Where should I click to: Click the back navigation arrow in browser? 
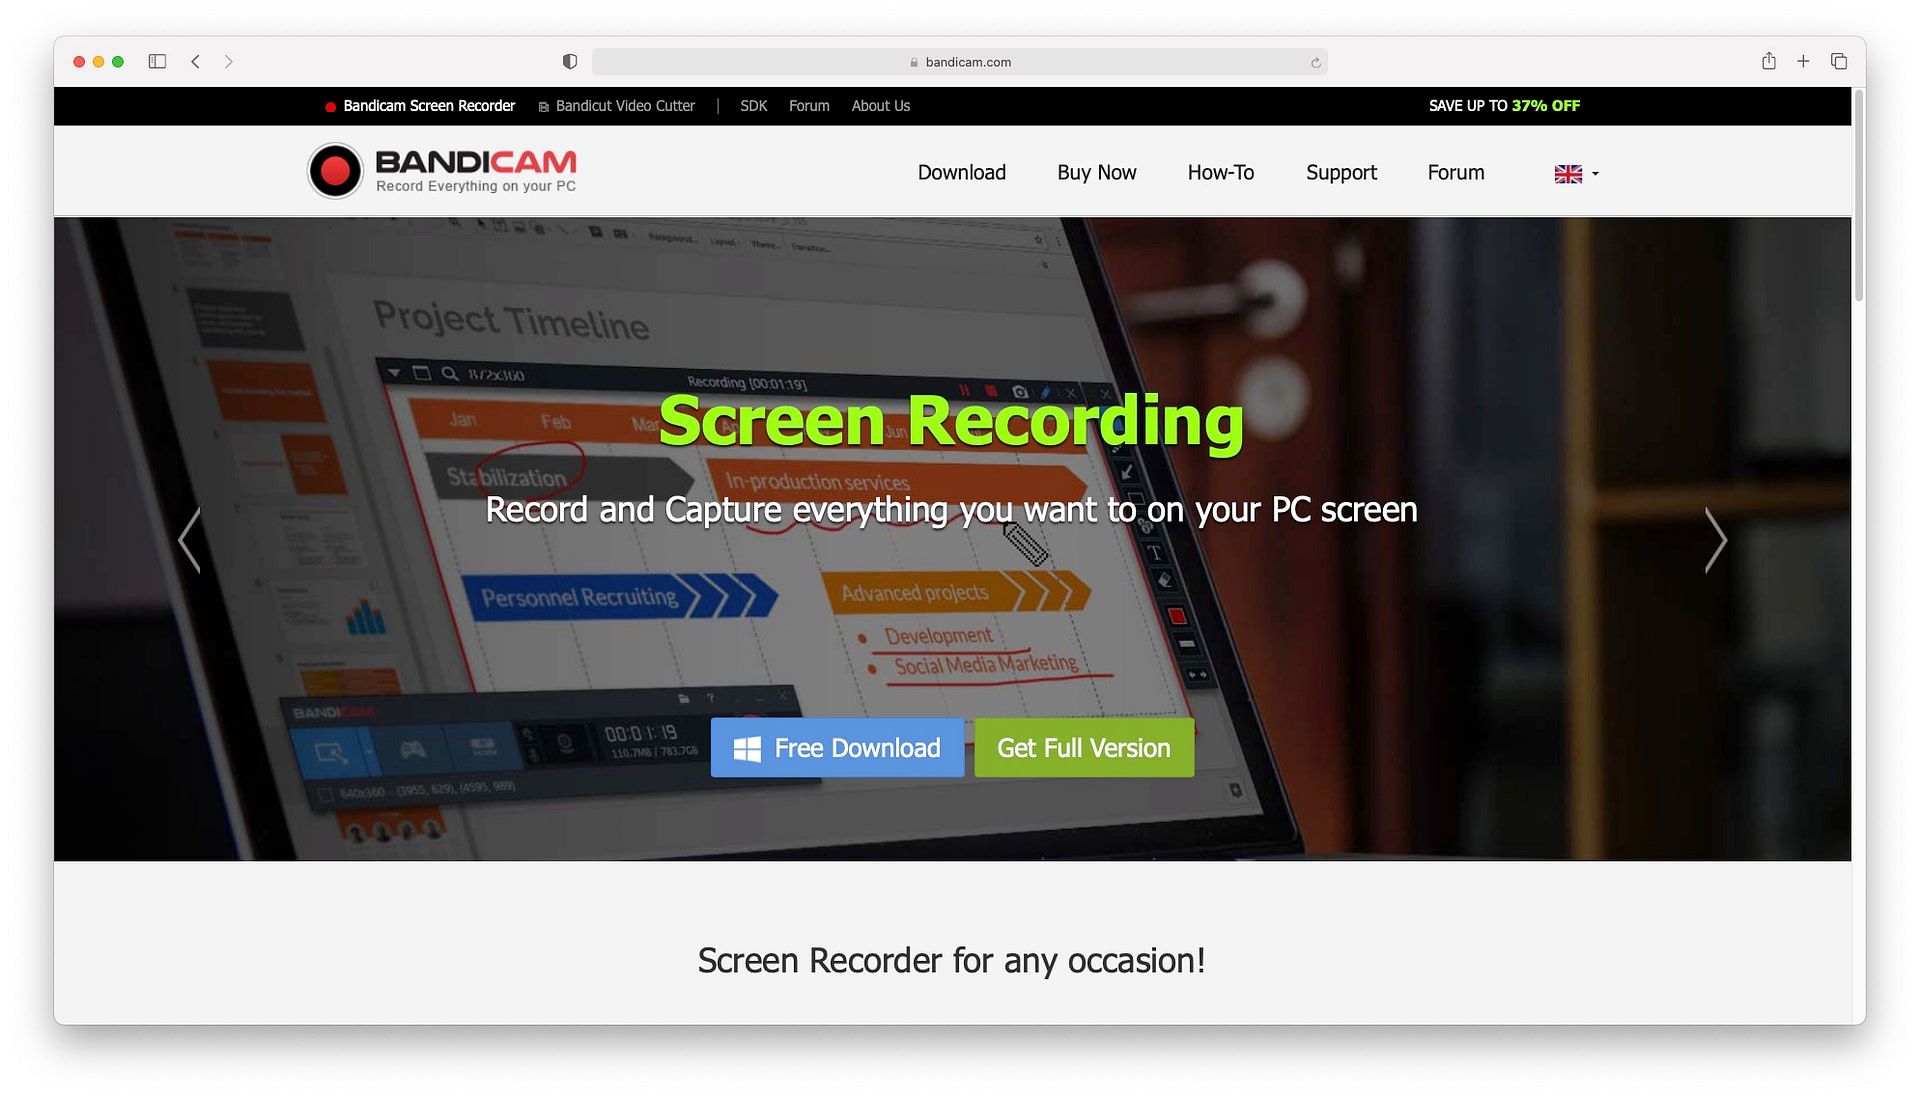point(194,61)
